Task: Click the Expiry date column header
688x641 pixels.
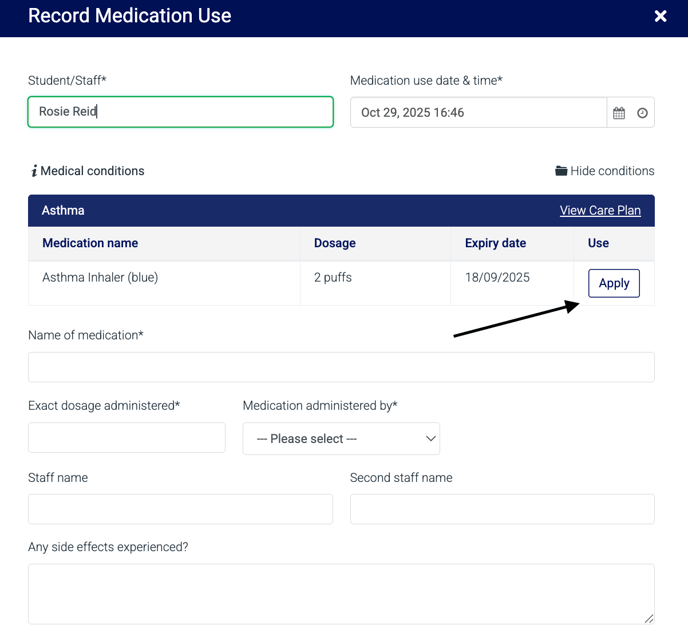Action: [495, 243]
